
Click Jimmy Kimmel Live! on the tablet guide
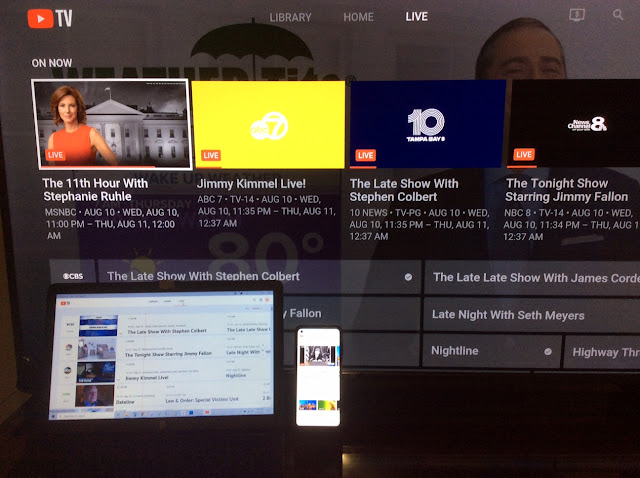[x=147, y=378]
